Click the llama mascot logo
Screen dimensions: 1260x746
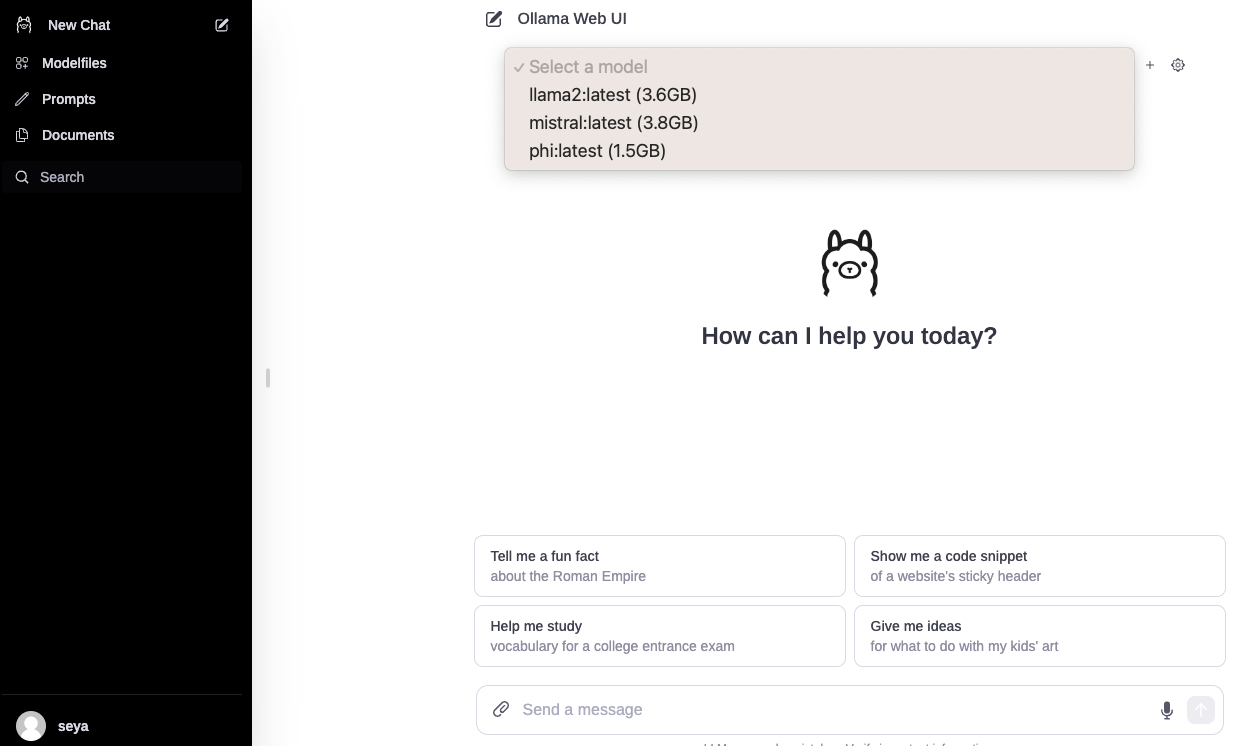click(850, 263)
